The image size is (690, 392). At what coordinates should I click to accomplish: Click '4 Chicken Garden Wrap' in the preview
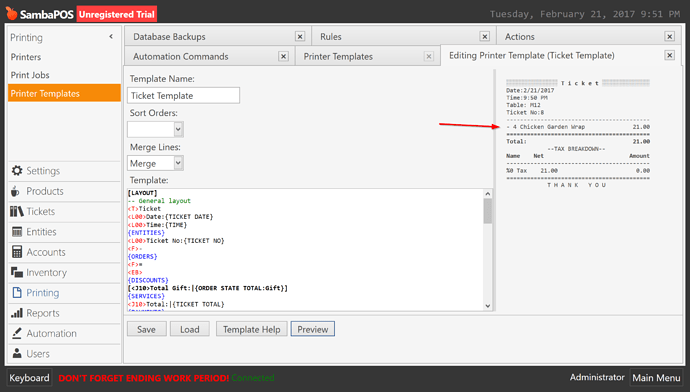[x=549, y=127]
